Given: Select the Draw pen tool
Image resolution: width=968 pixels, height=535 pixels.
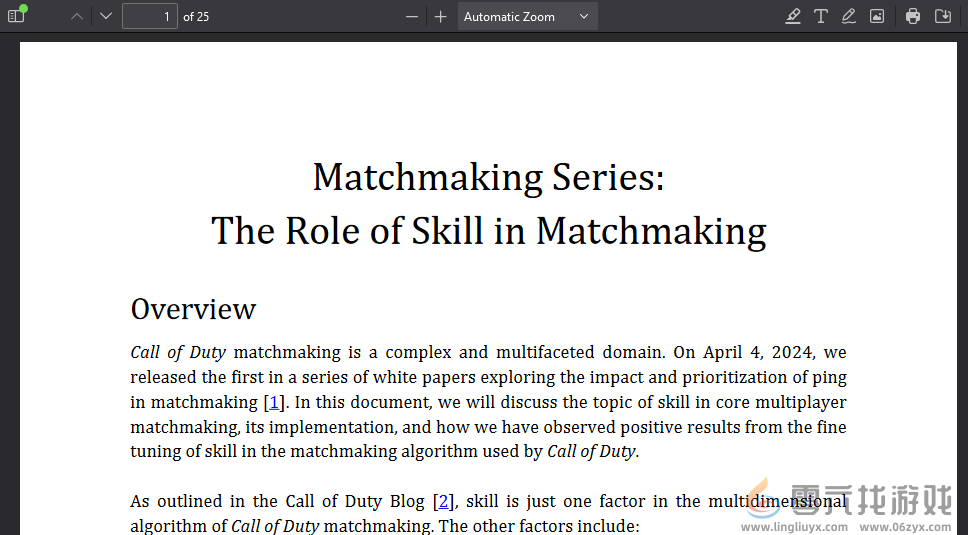Looking at the screenshot, I should [x=849, y=16].
